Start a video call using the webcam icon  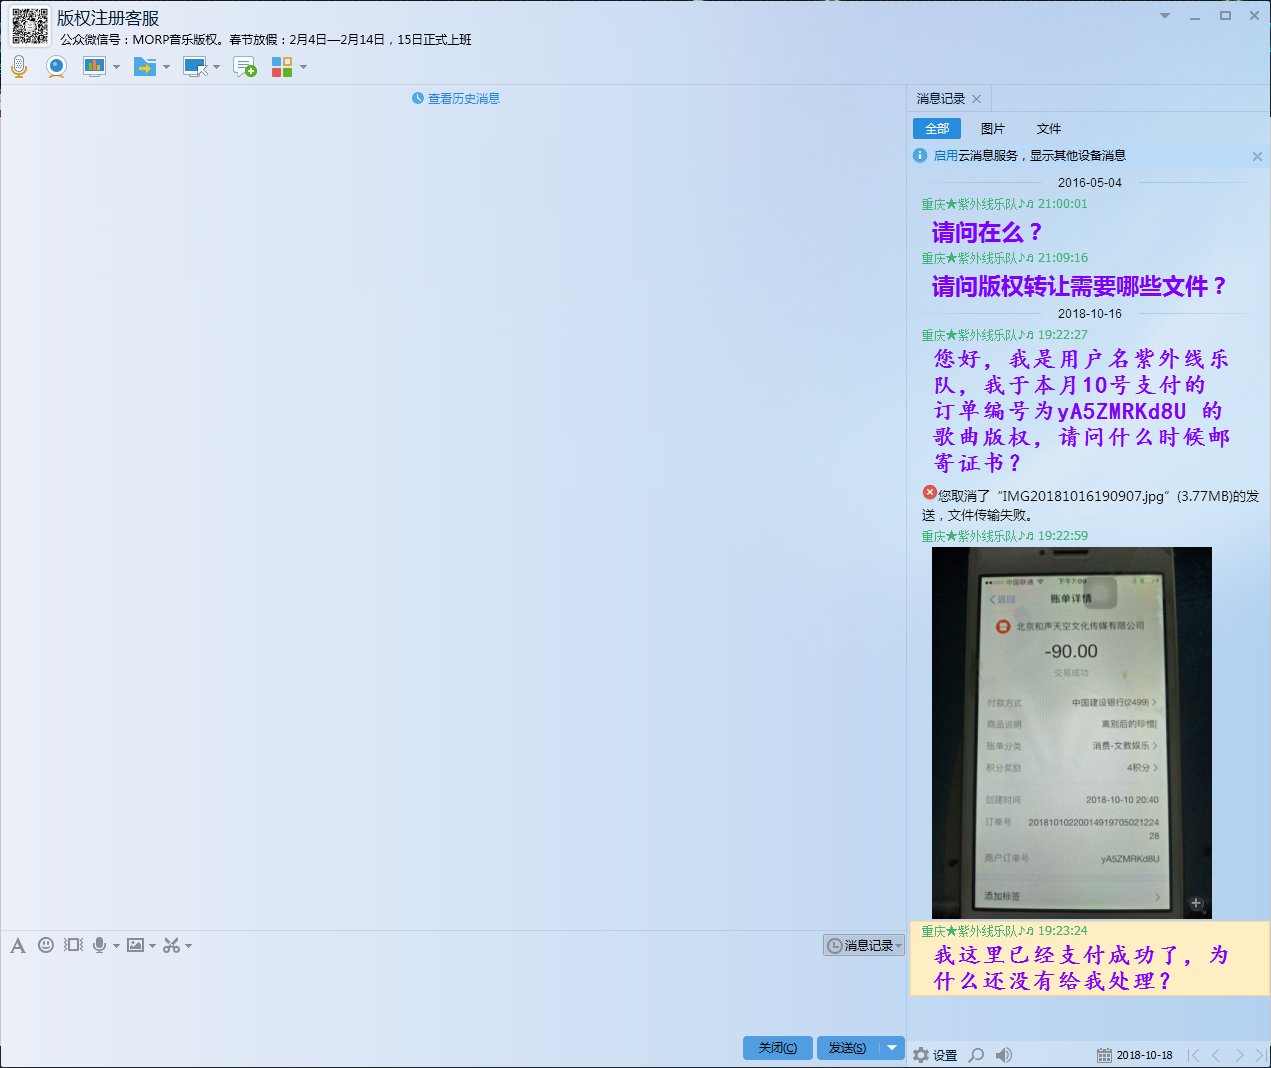tap(56, 66)
